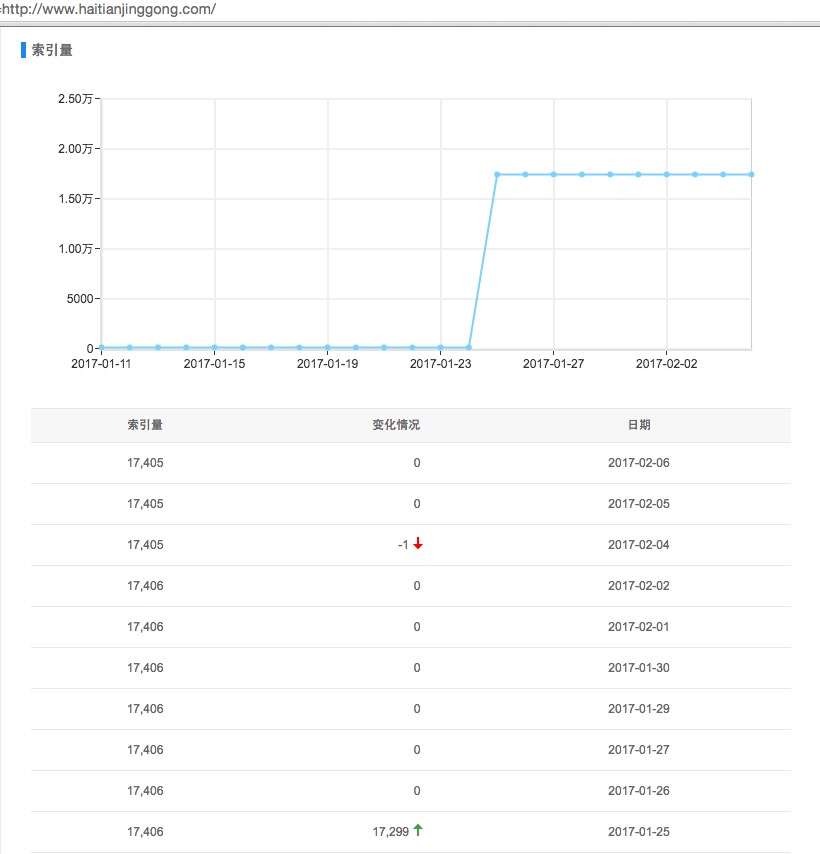Viewport: 820px width, 854px height.
Task: Click the chart data point above 2017-02-02
Action: pyautogui.click(x=666, y=174)
